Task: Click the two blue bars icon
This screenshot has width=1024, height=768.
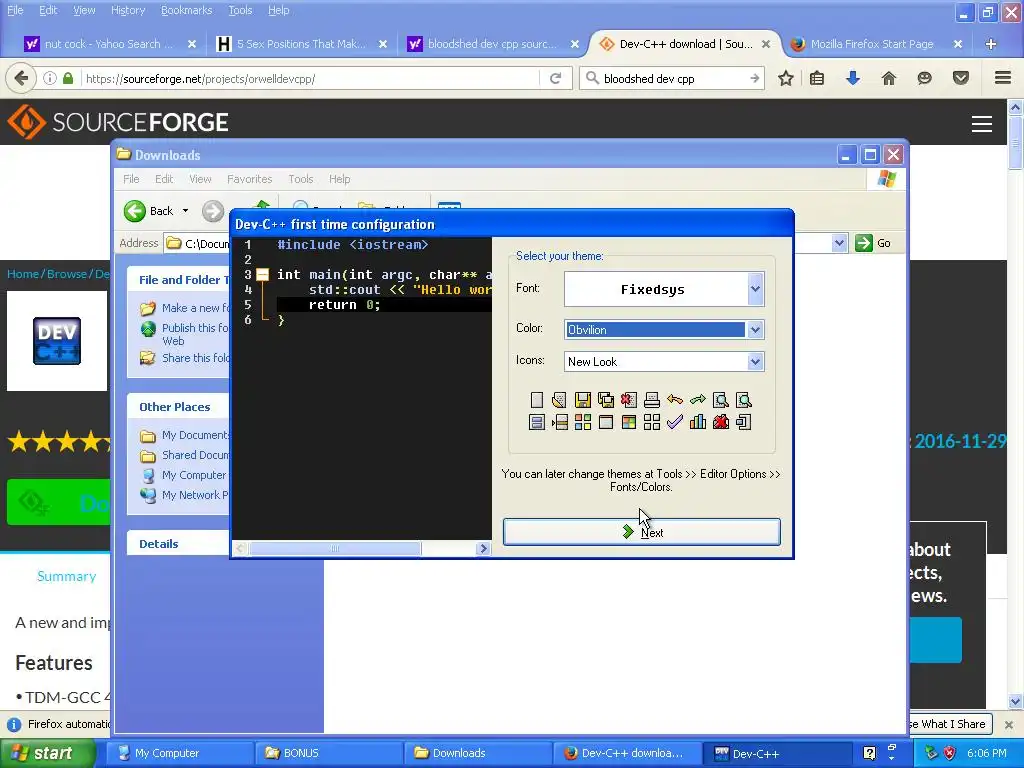Action: (x=537, y=423)
